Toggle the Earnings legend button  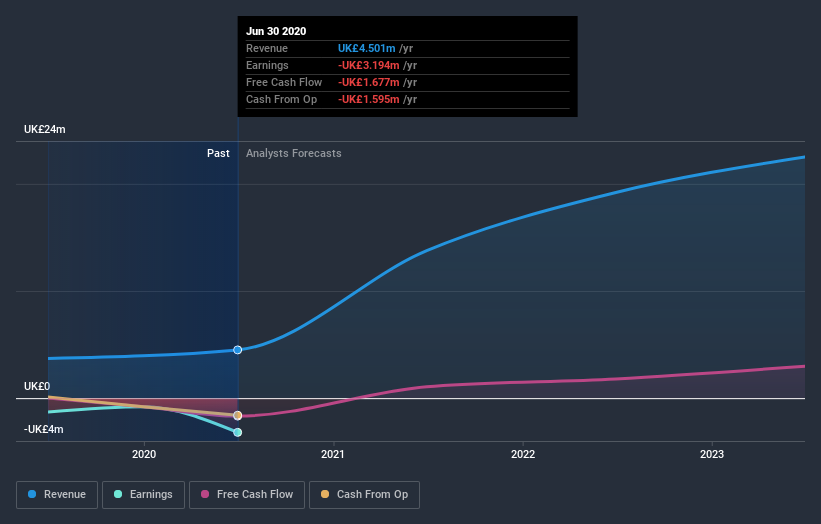point(143,495)
